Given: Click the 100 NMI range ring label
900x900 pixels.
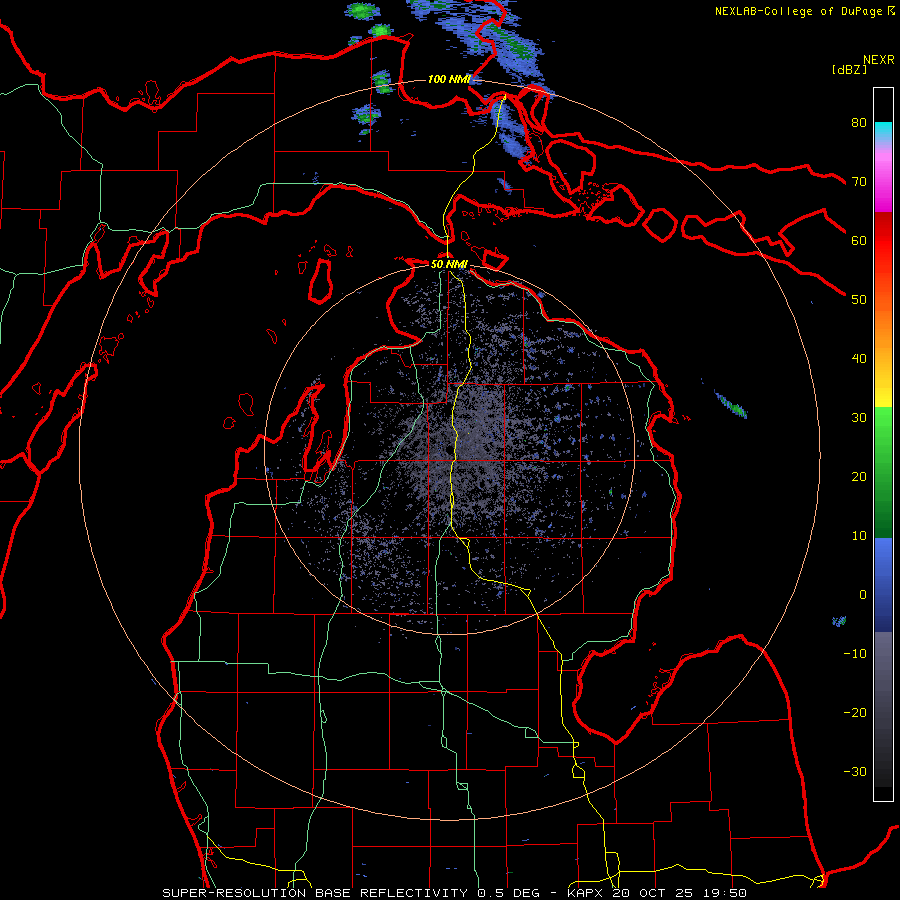Looking at the screenshot, I should pyautogui.click(x=449, y=79).
